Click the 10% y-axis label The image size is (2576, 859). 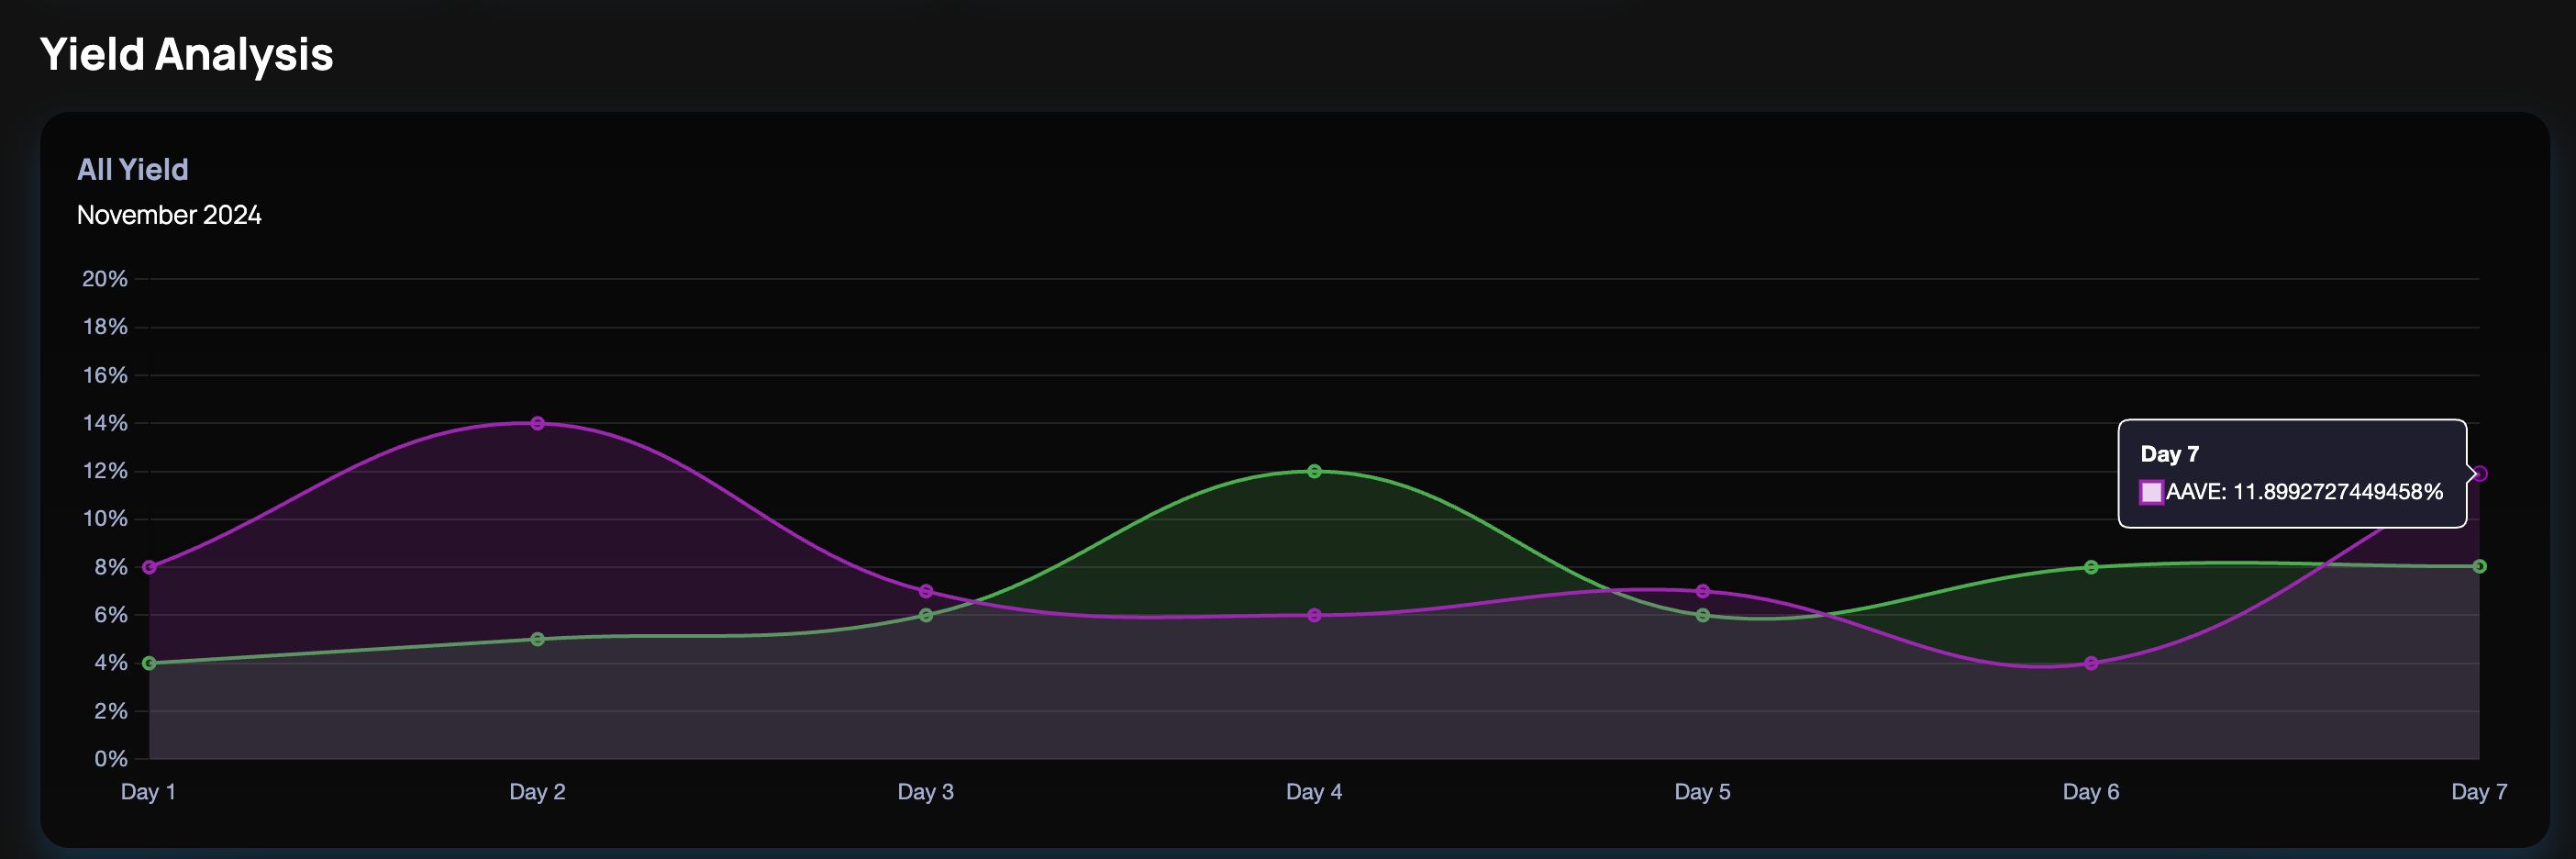pyautogui.click(x=105, y=519)
